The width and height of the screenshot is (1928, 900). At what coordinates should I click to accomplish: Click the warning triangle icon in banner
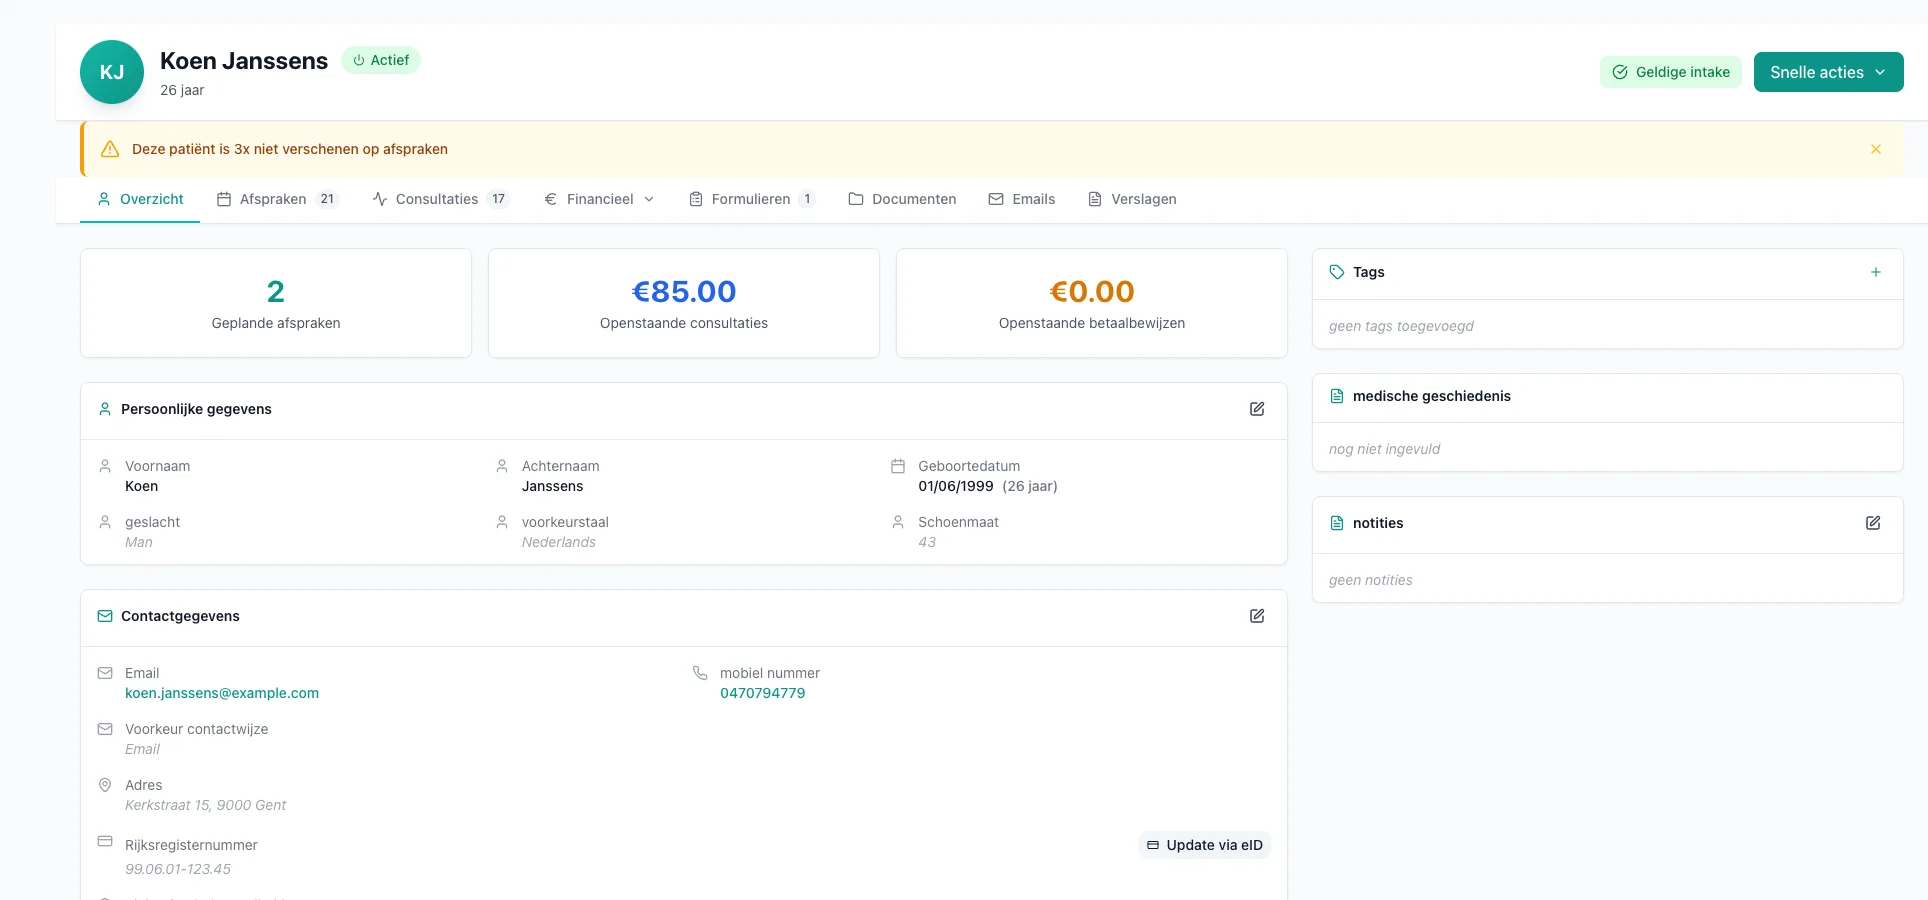click(110, 149)
